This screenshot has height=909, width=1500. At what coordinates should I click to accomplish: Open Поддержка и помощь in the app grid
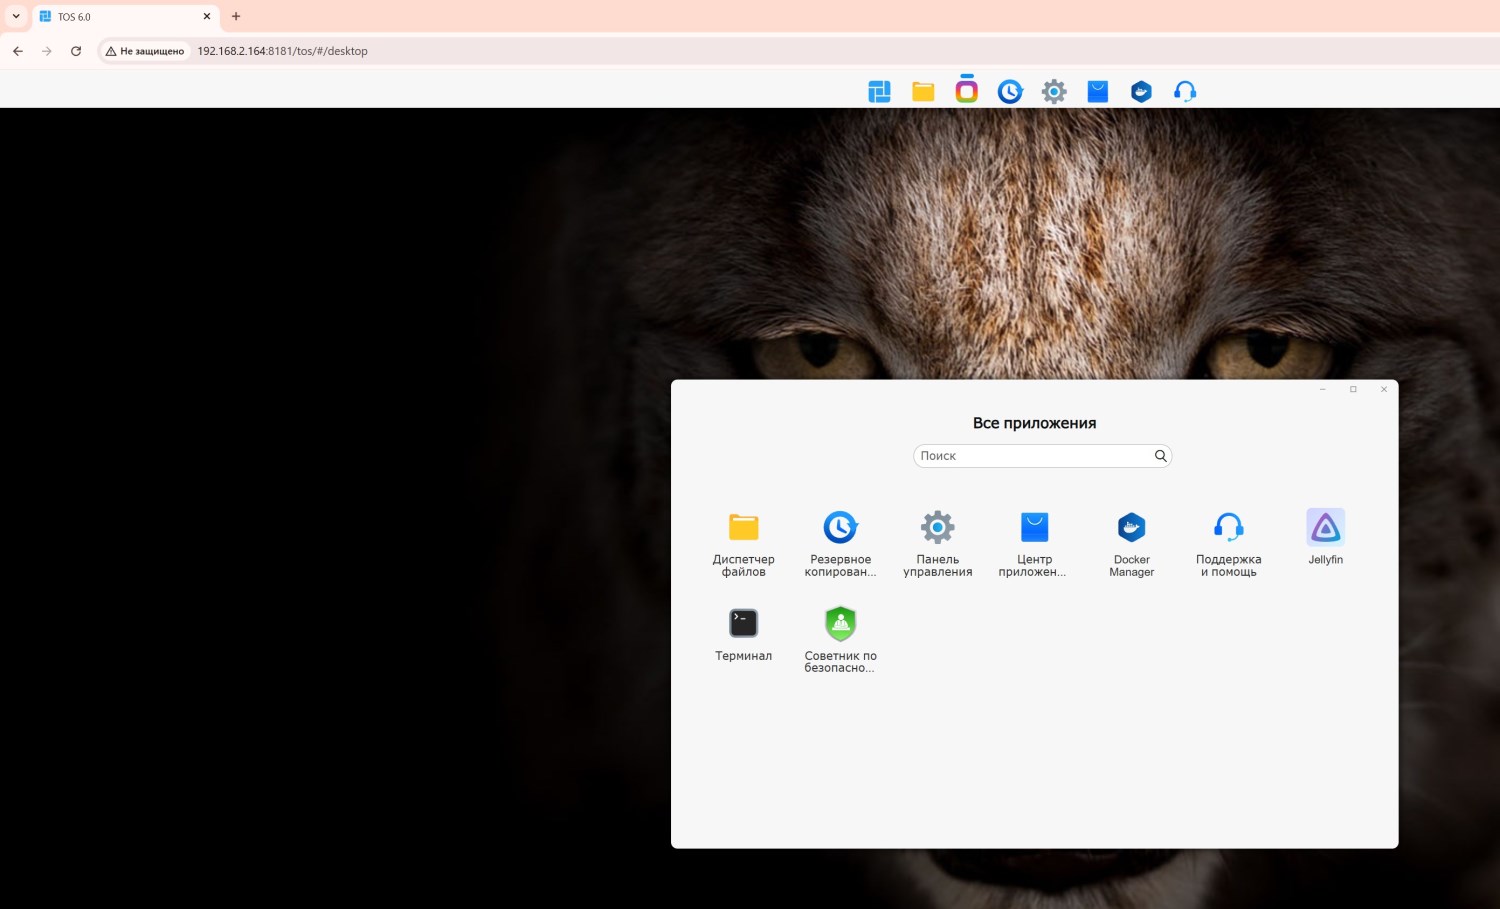pos(1228,528)
